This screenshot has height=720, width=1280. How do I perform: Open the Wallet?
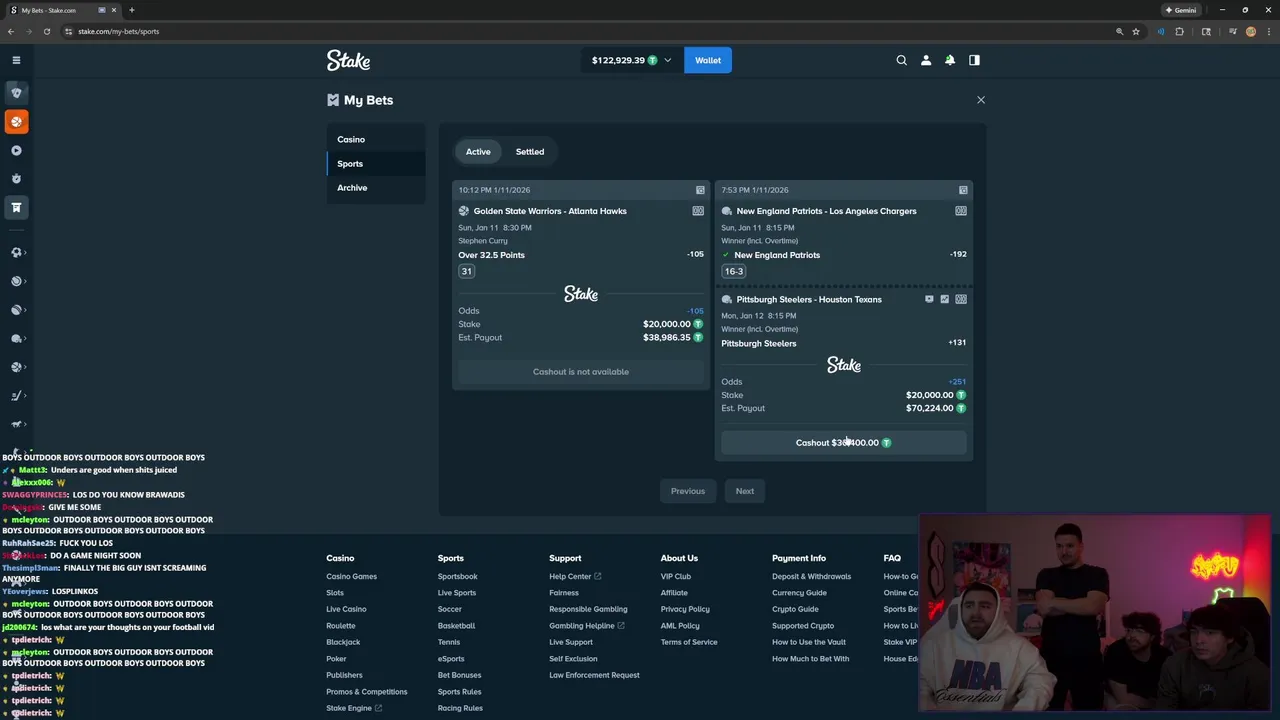[708, 60]
